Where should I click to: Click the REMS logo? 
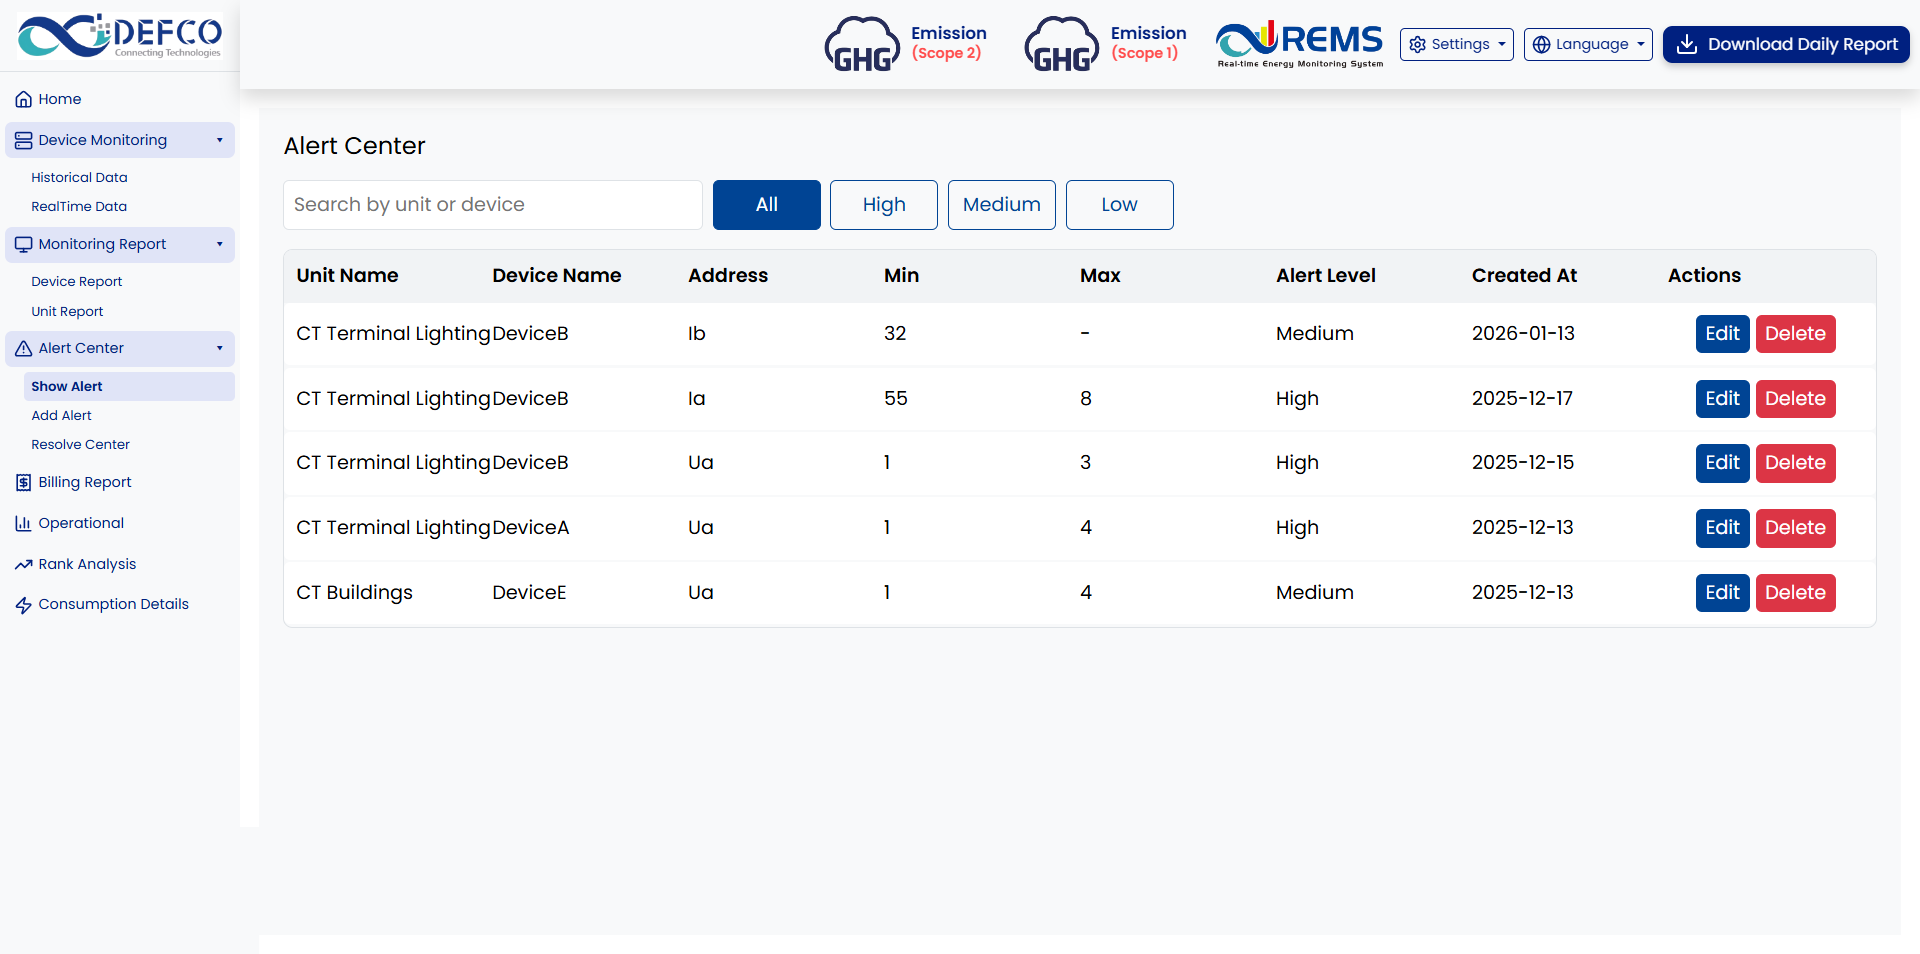[1300, 44]
